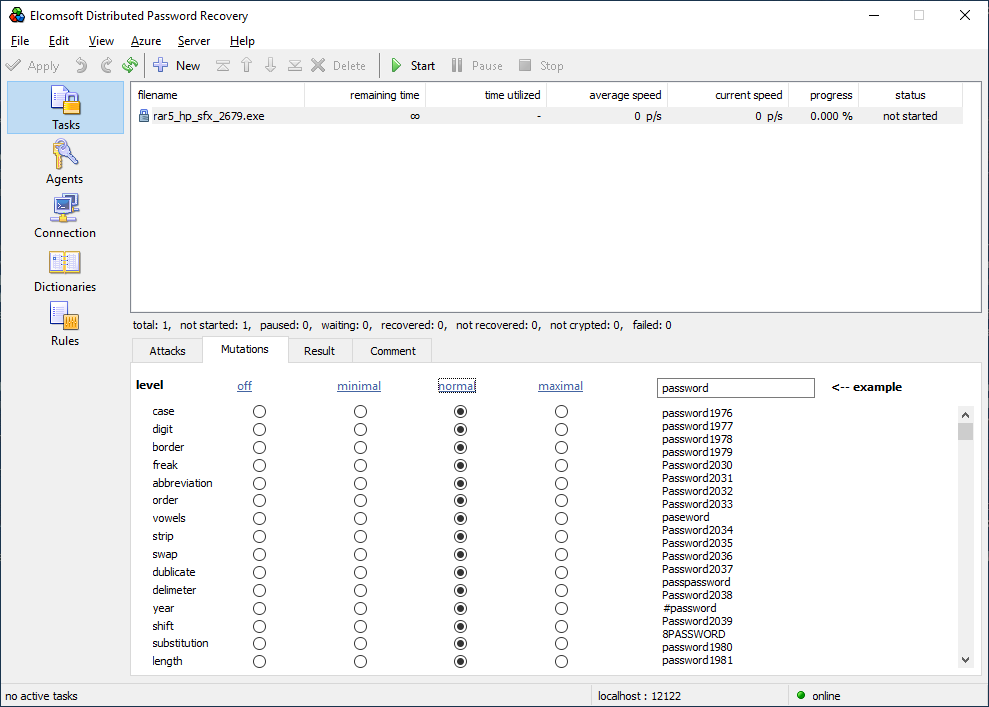Screen dimensions: 989x707
Task: Move task to bottom of queue
Action: [x=295, y=66]
